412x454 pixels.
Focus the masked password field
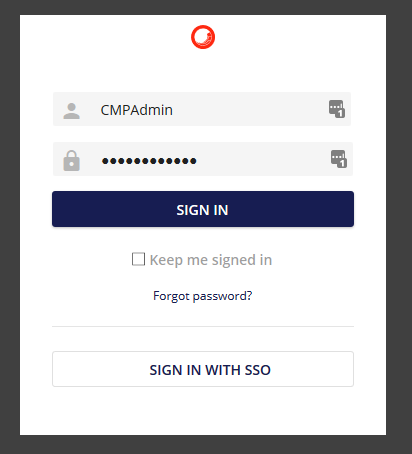pos(203,159)
